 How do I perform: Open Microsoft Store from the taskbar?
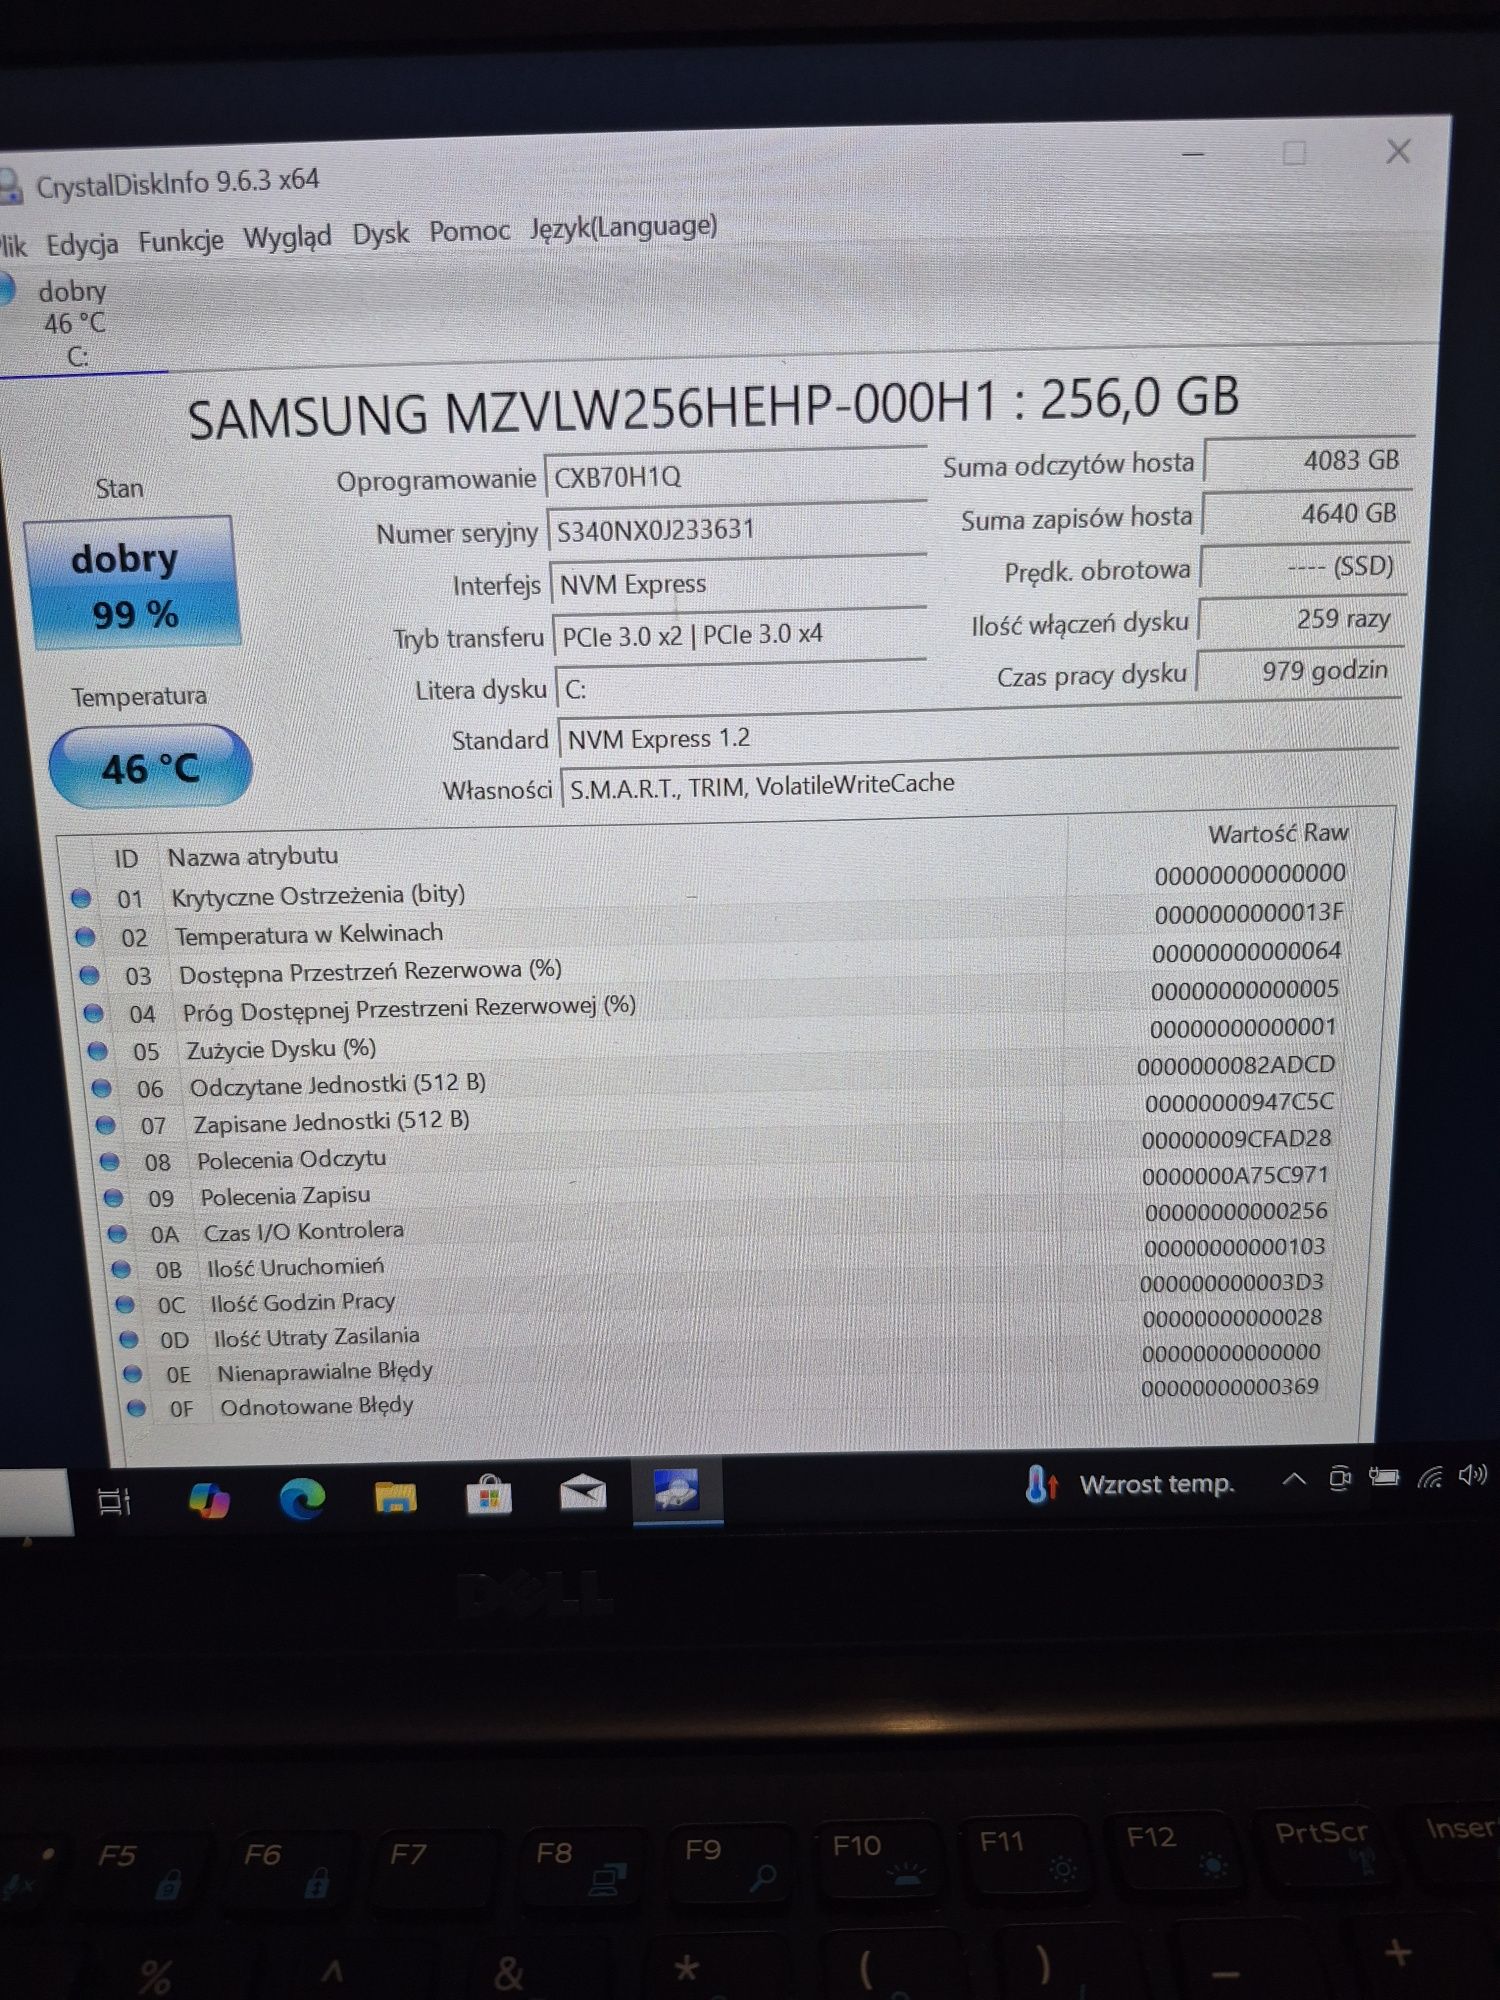click(489, 1495)
